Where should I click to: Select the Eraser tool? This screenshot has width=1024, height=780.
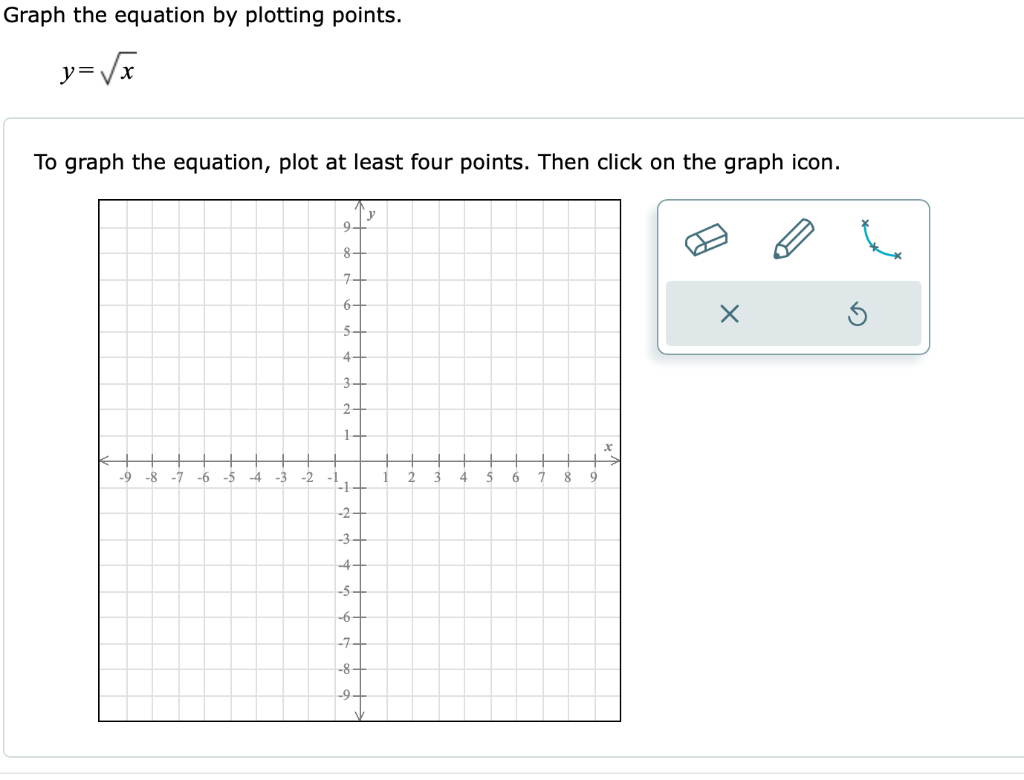706,240
